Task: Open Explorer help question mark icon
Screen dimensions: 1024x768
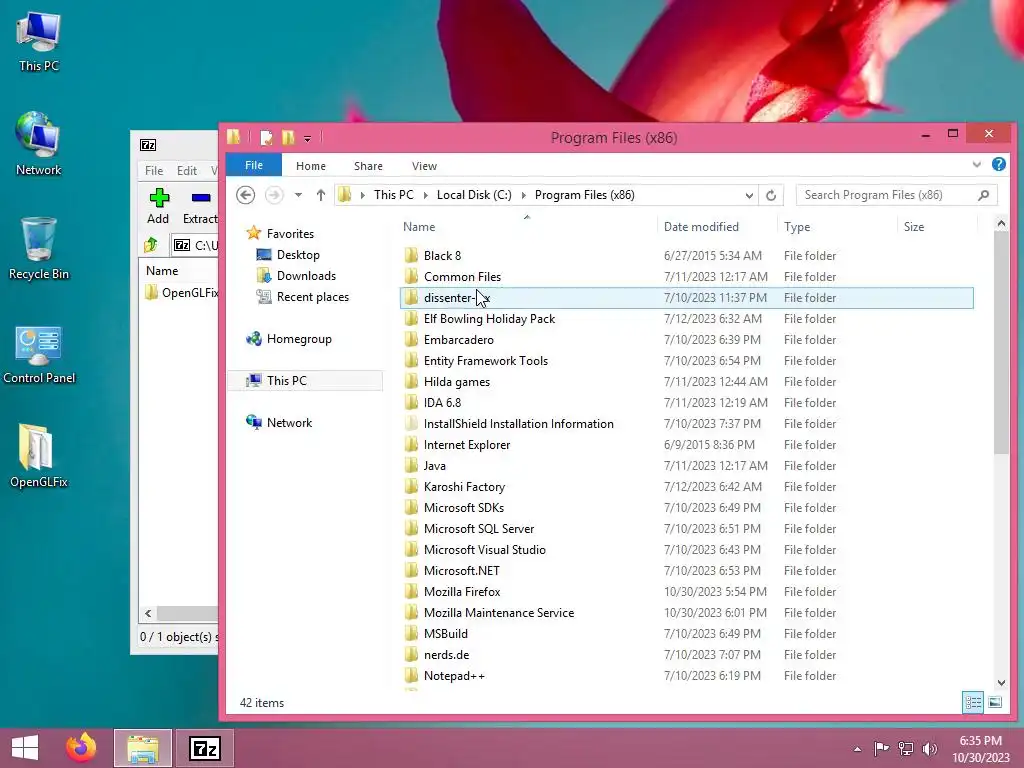Action: (x=999, y=165)
